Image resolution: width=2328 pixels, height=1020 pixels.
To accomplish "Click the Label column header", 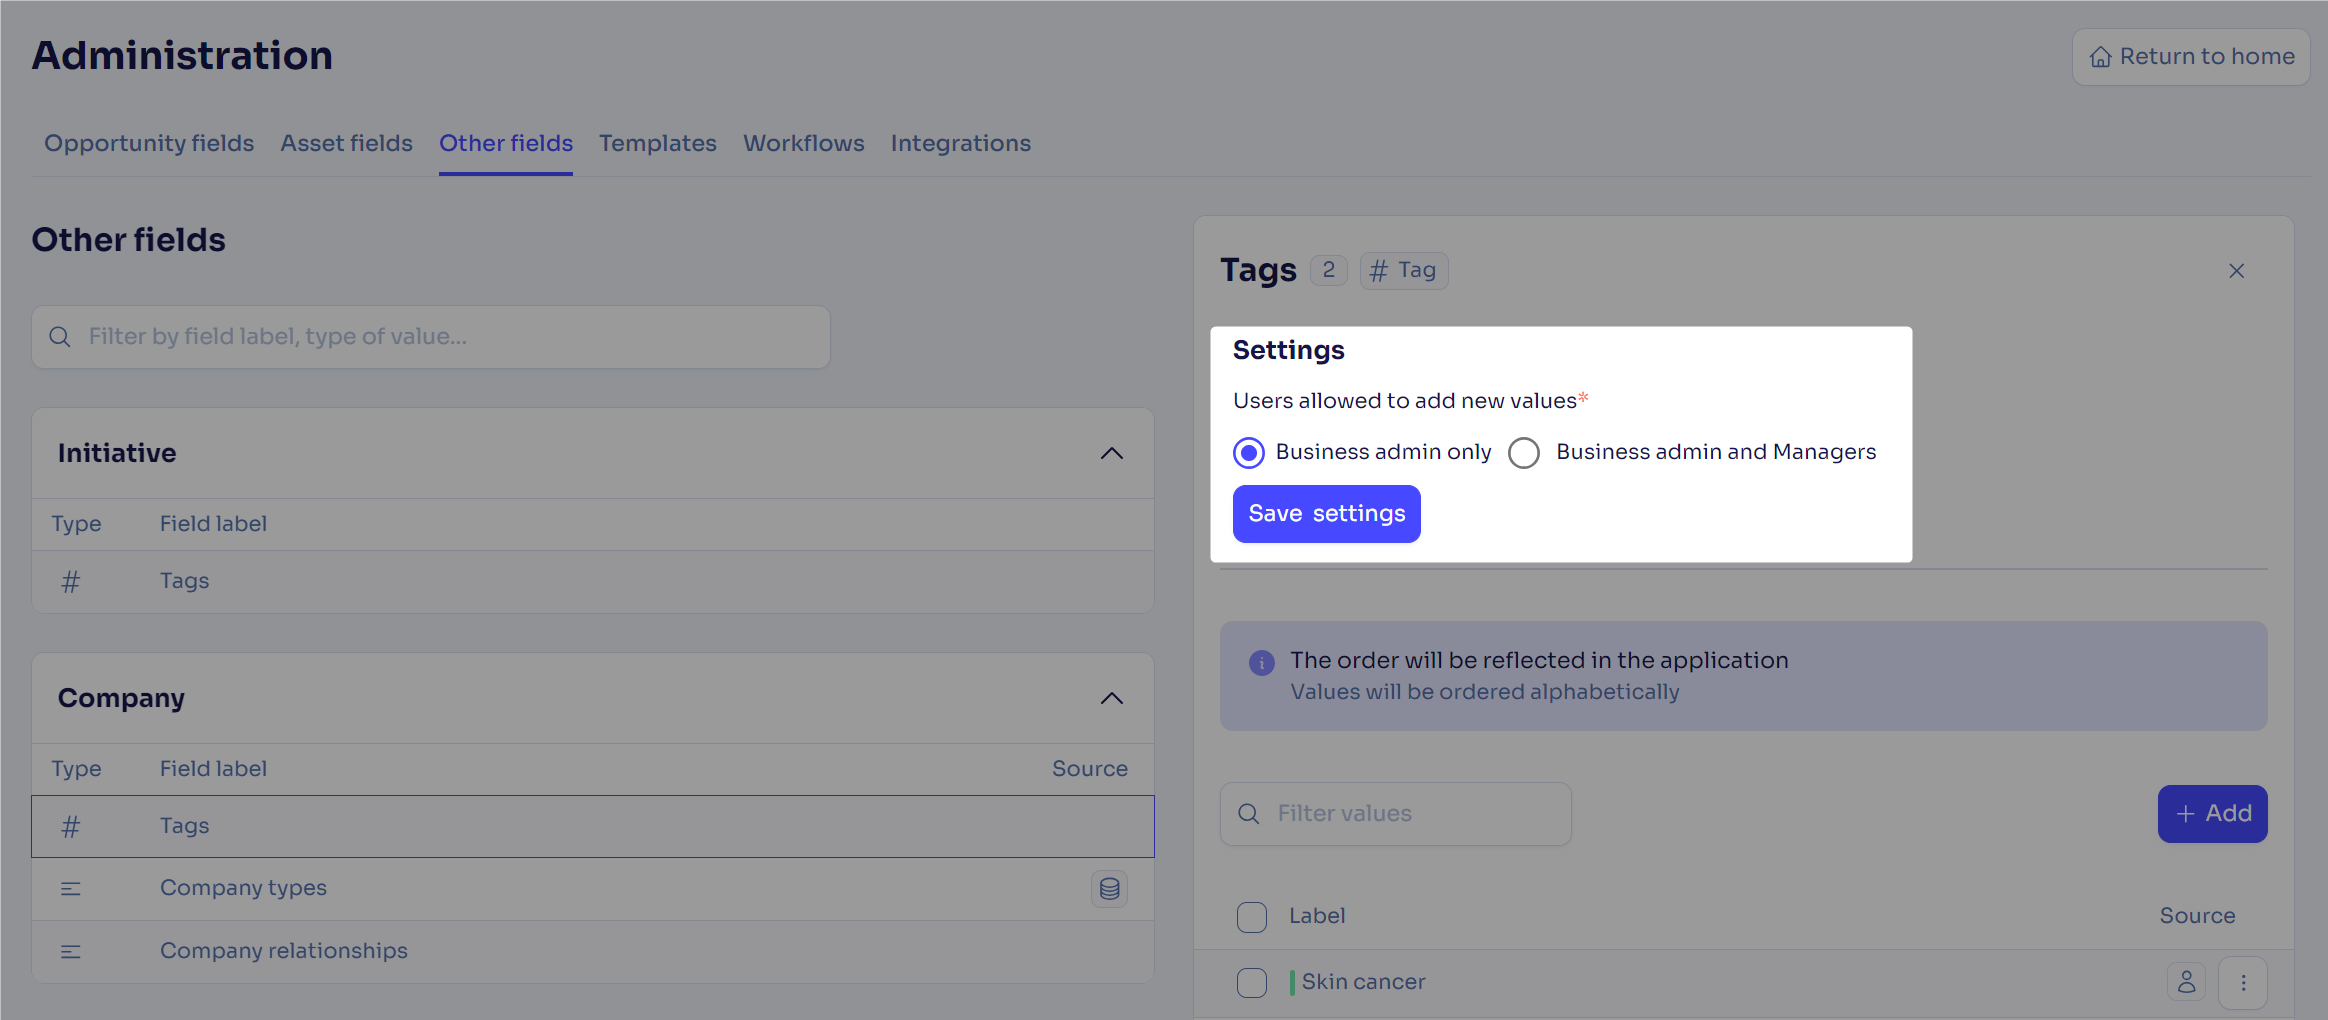I will pos(1317,916).
